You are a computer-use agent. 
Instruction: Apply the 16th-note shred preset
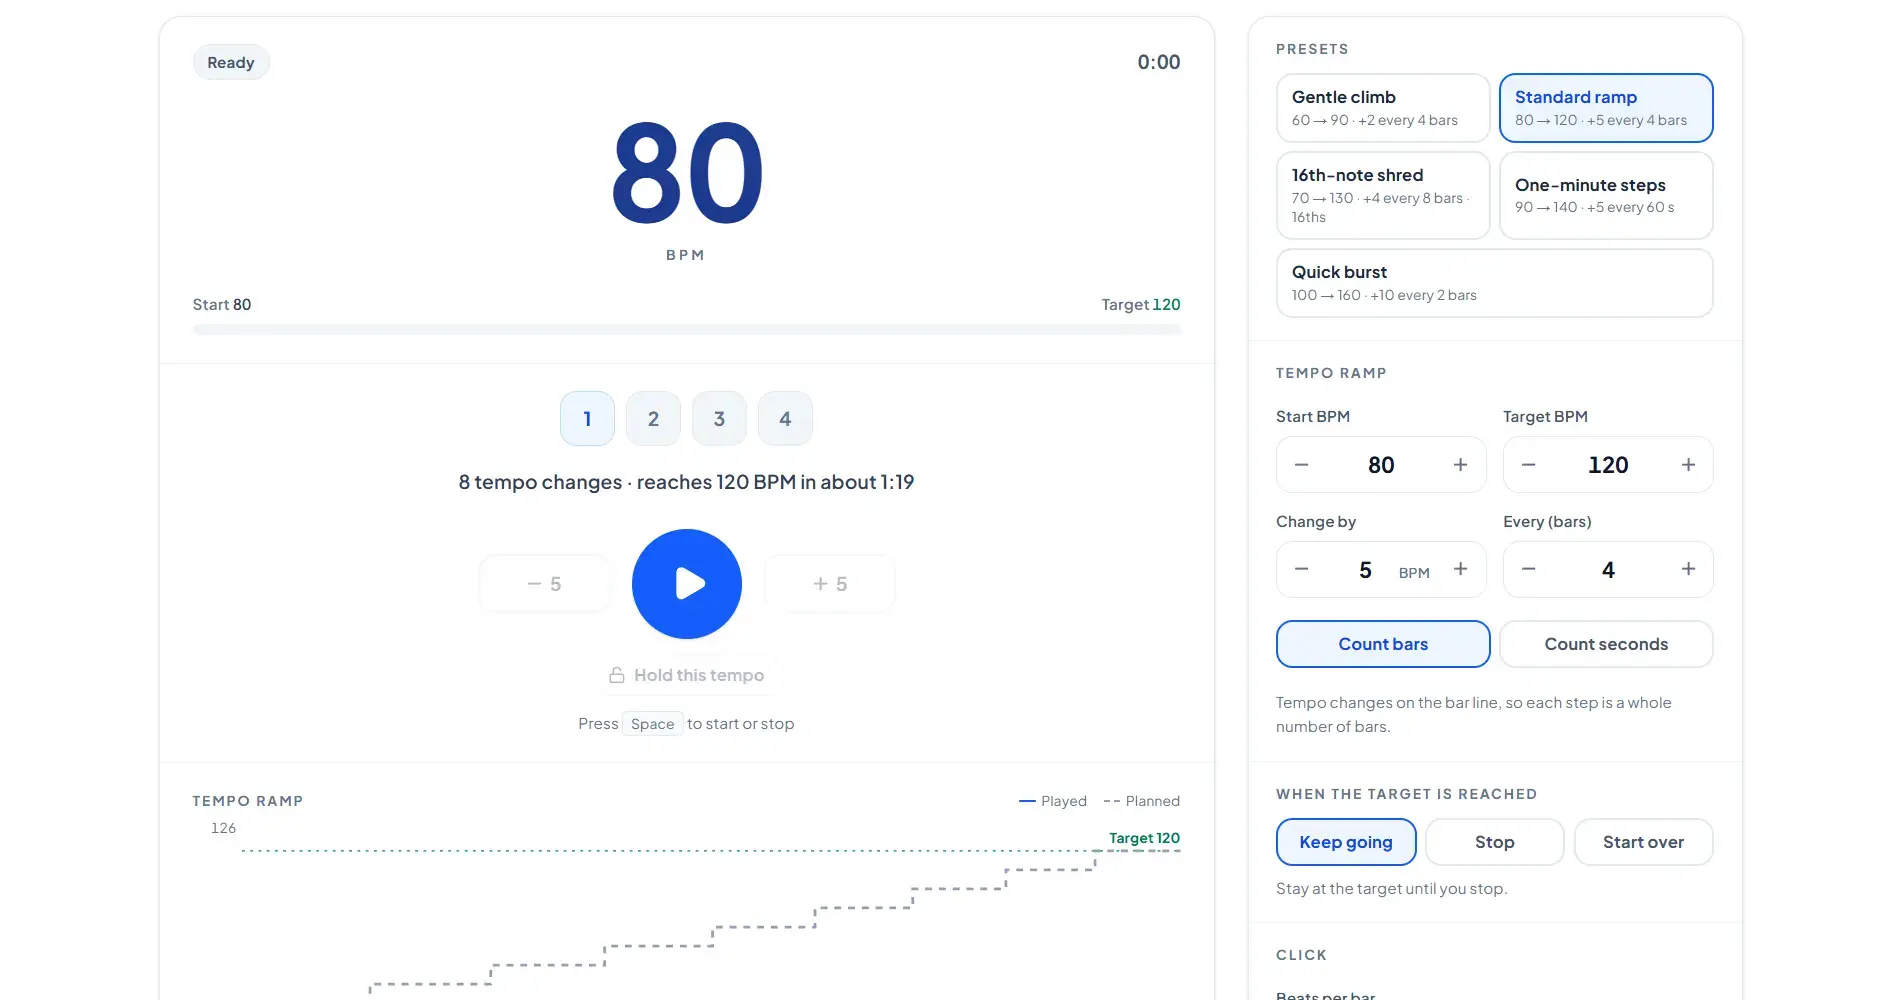1383,195
